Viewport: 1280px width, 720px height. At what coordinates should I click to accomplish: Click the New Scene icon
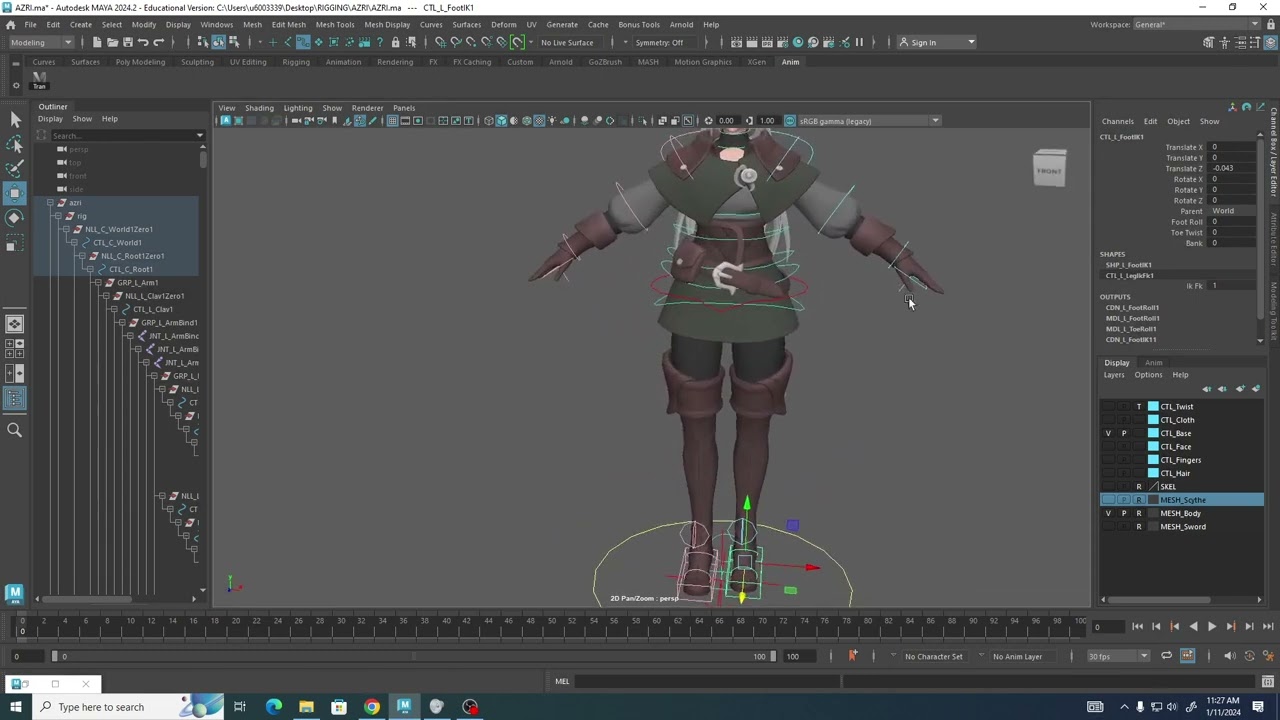click(97, 42)
